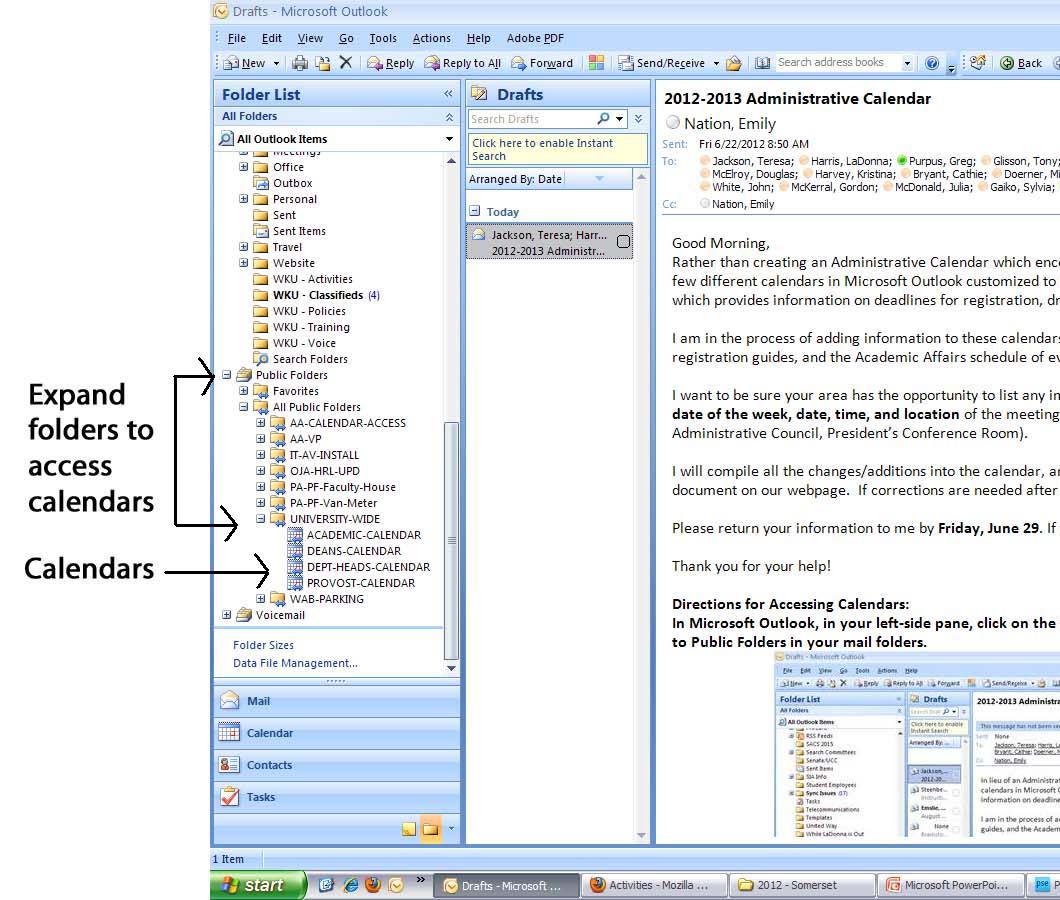
Task: Open the Categorize color squares icon
Action: point(596,63)
